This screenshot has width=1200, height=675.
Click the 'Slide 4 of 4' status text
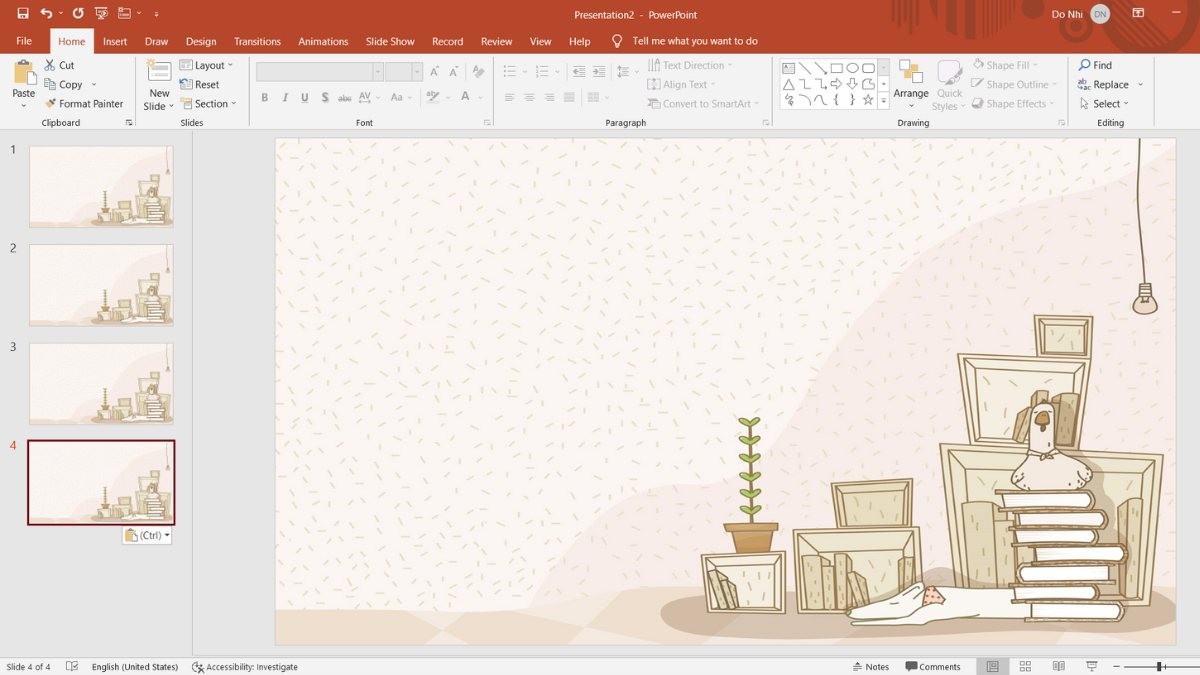click(28, 667)
